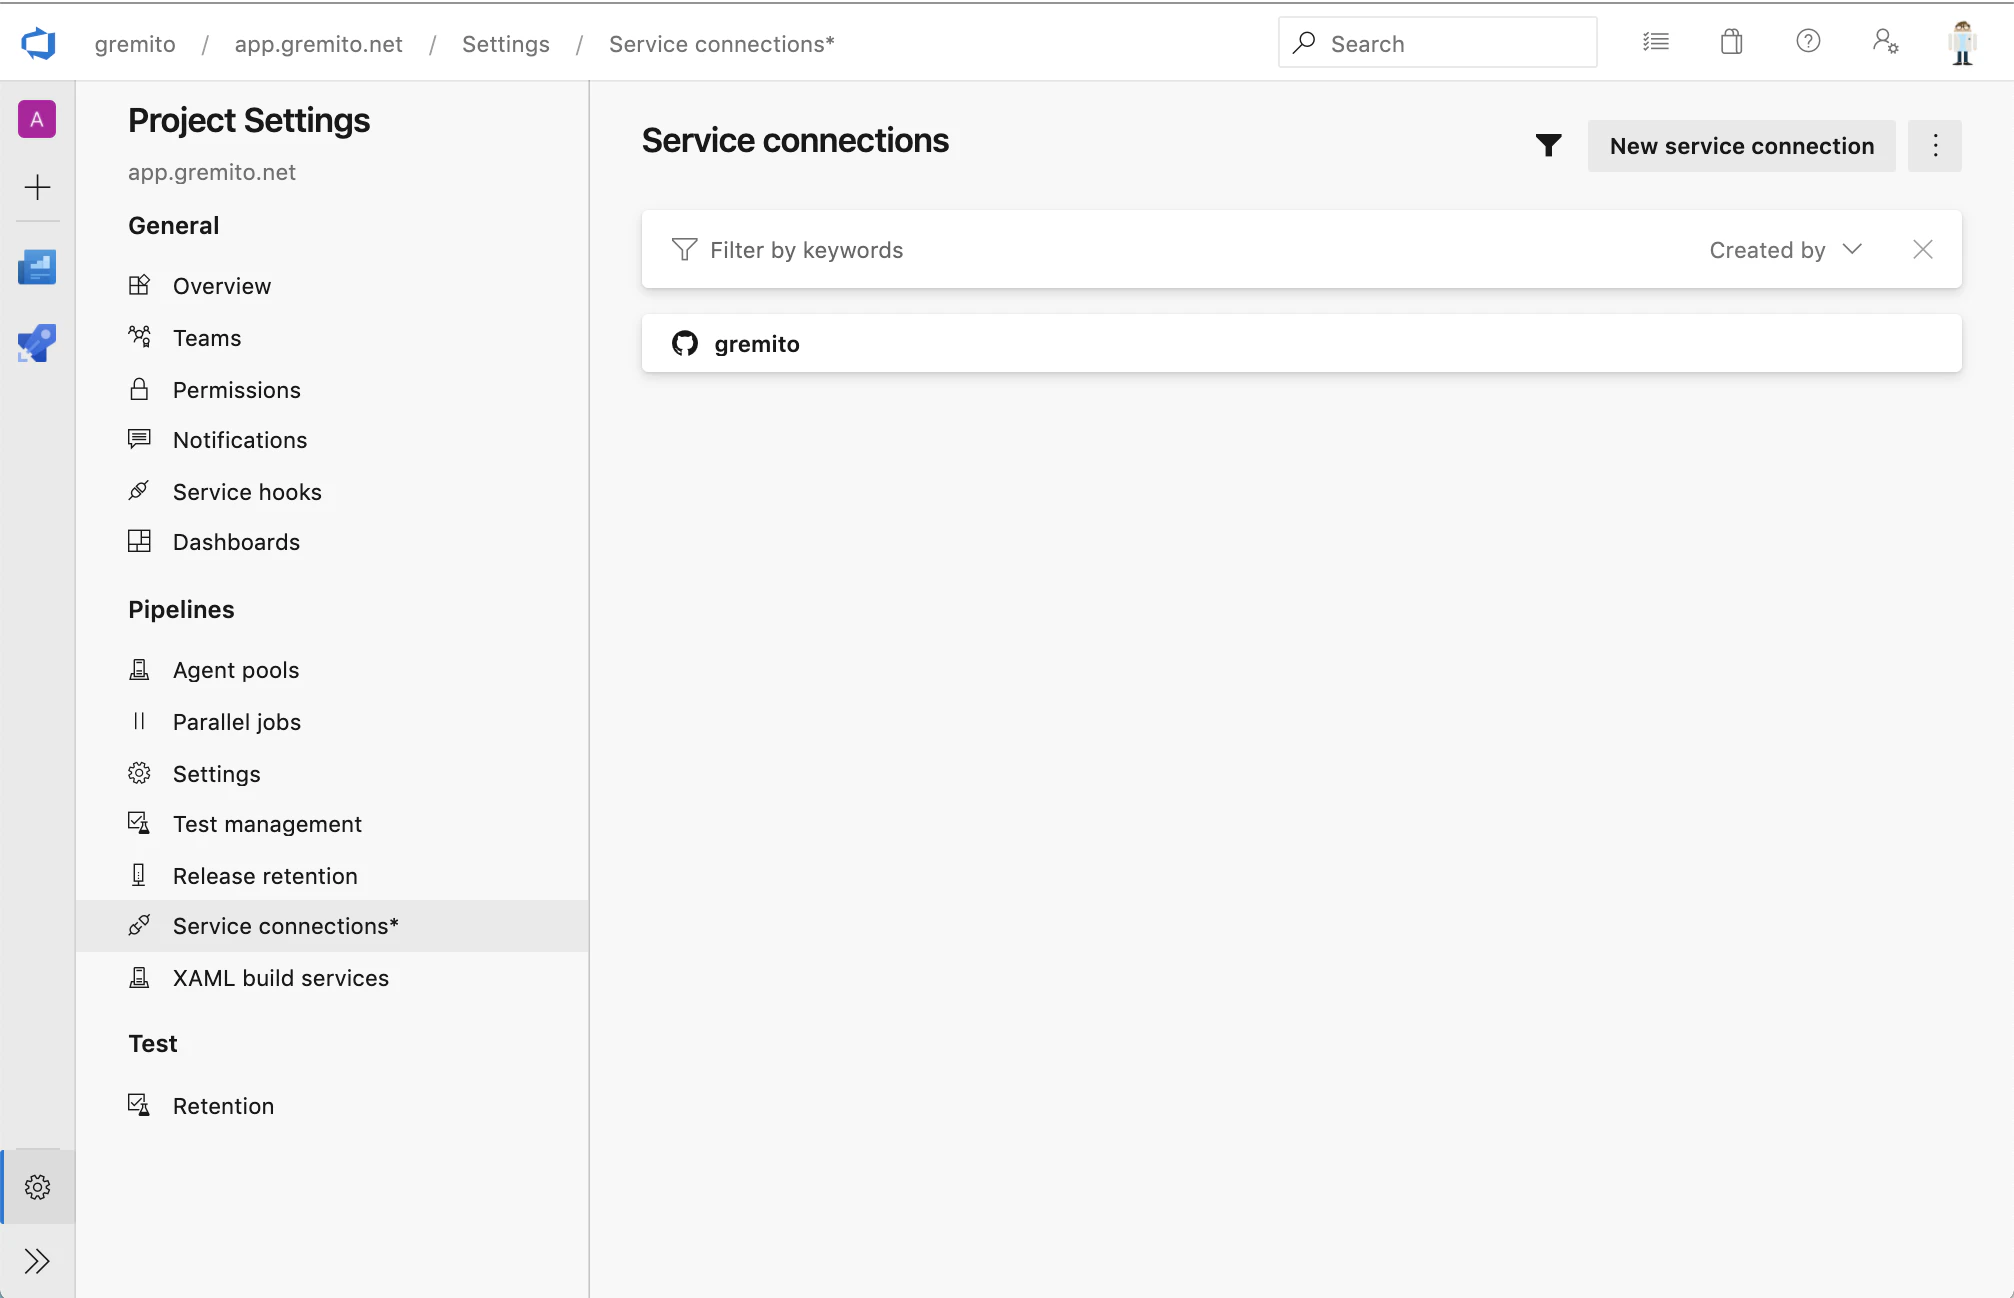Open Release retention under Pipelines
This screenshot has height=1298, width=2014.
pyautogui.click(x=332, y=876)
